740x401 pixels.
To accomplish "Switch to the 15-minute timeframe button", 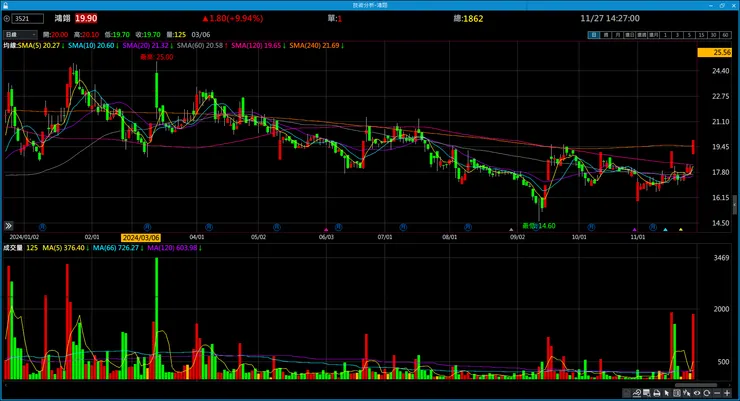I will click(702, 35).
